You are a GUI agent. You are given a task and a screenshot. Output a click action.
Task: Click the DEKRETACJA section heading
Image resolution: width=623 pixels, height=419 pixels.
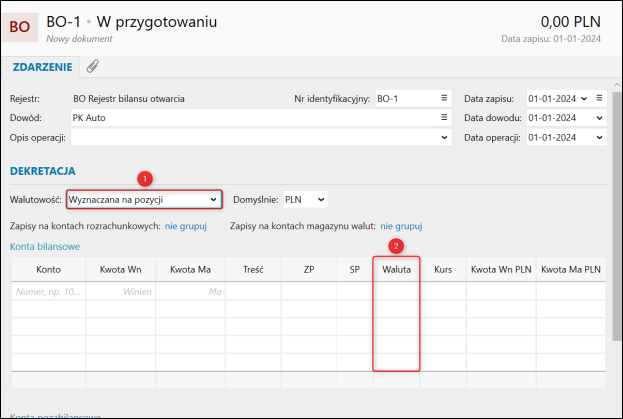(43, 171)
